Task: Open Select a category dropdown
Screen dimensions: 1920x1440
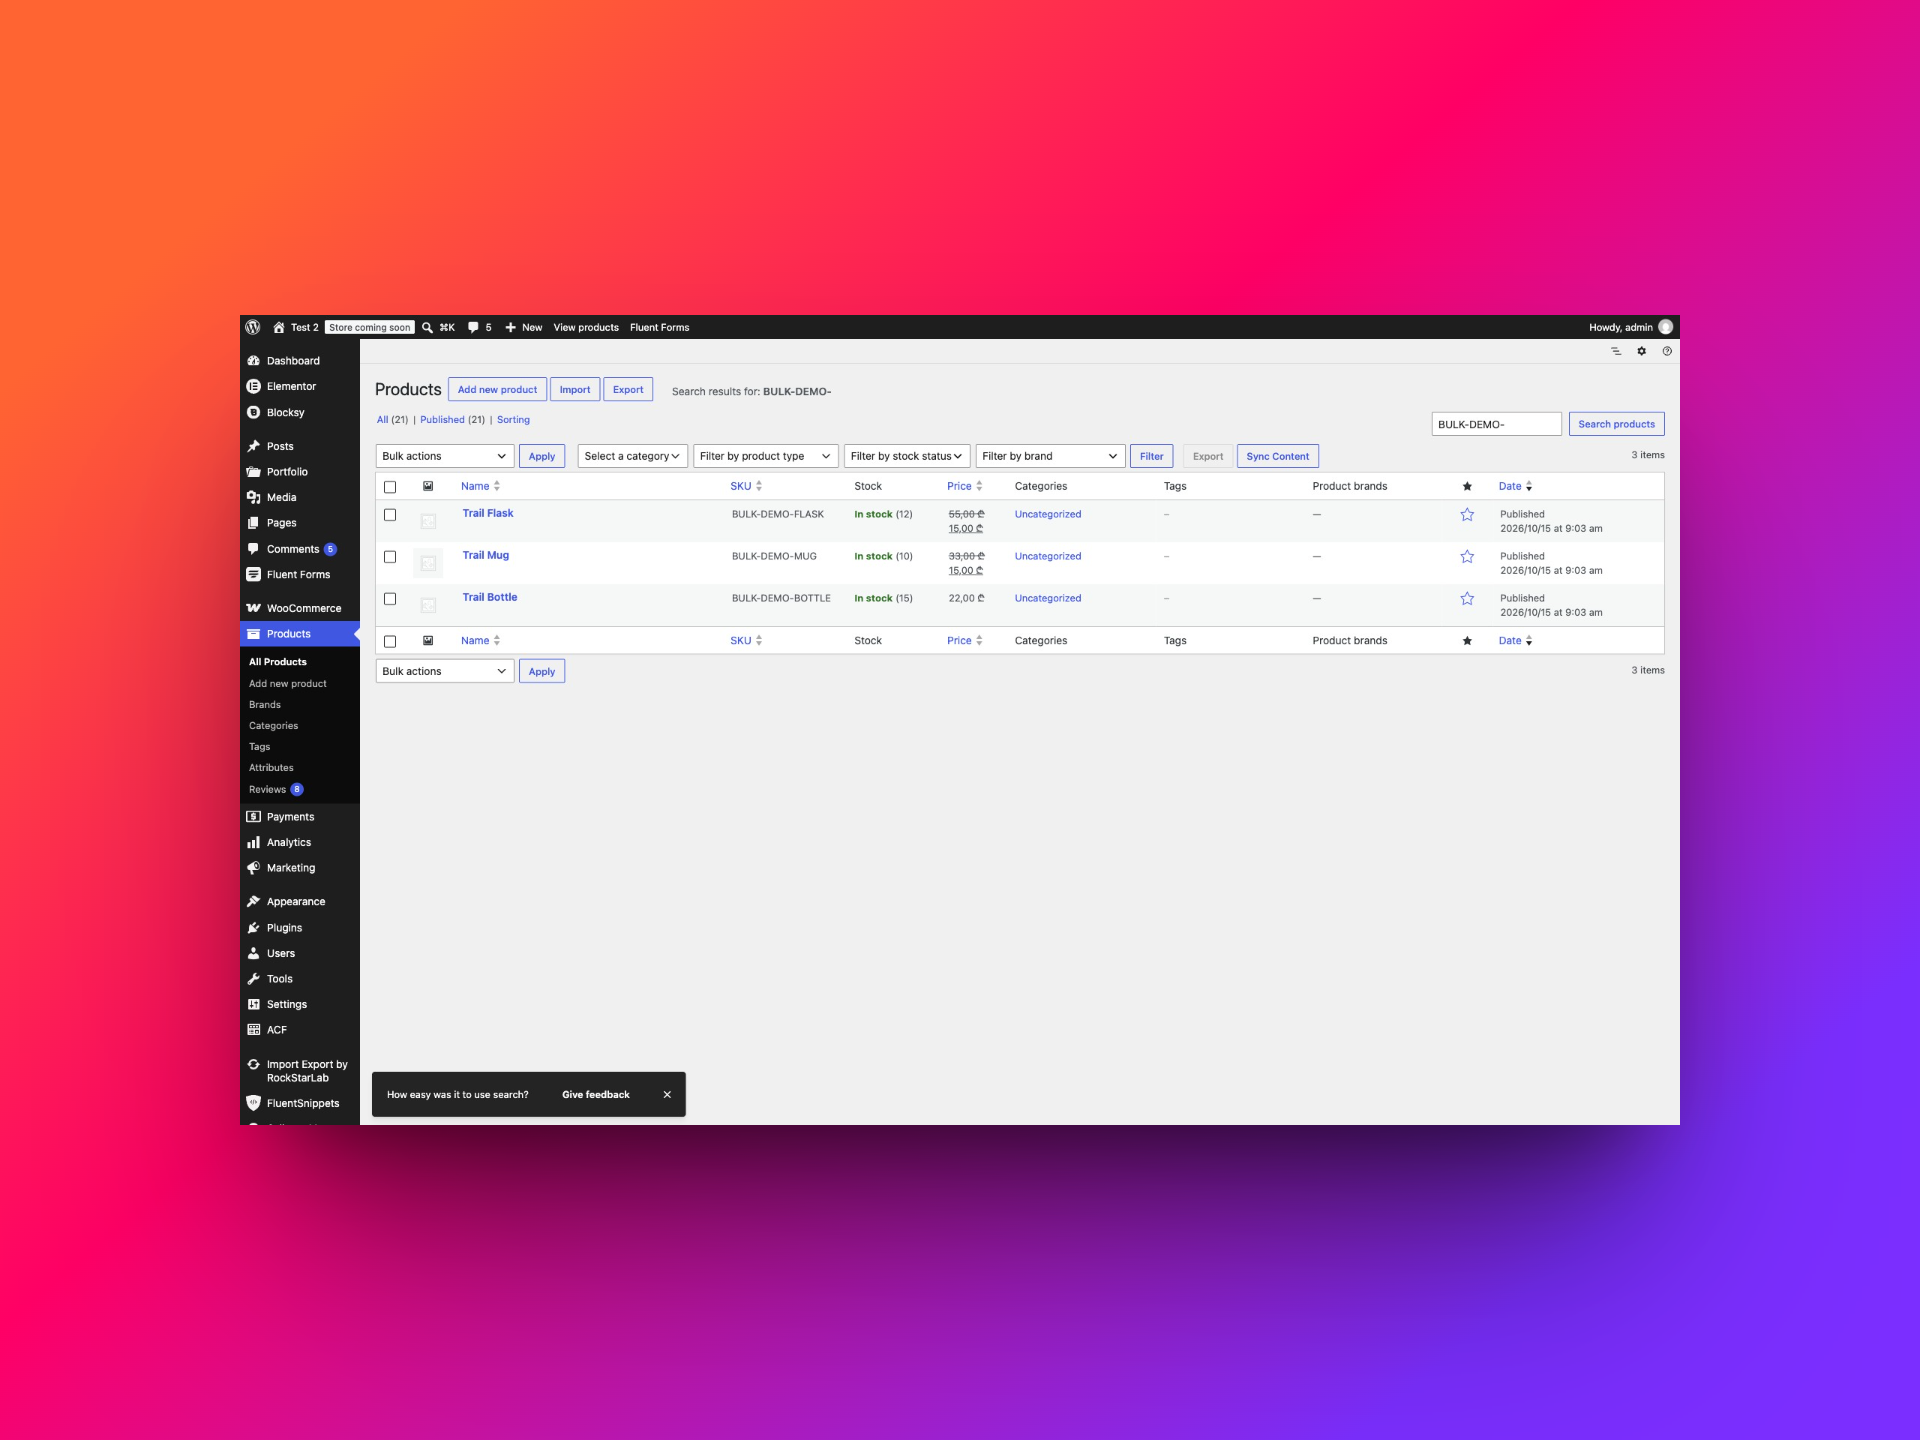Action: pos(633,456)
